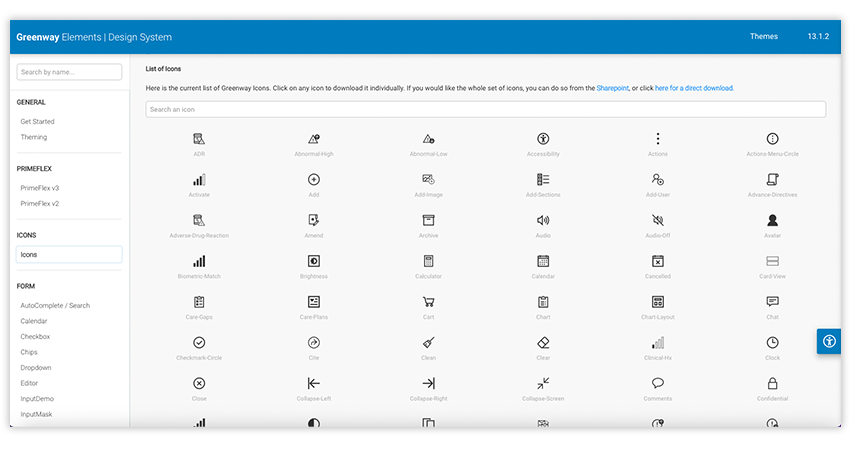Download the Archive icon

(428, 221)
